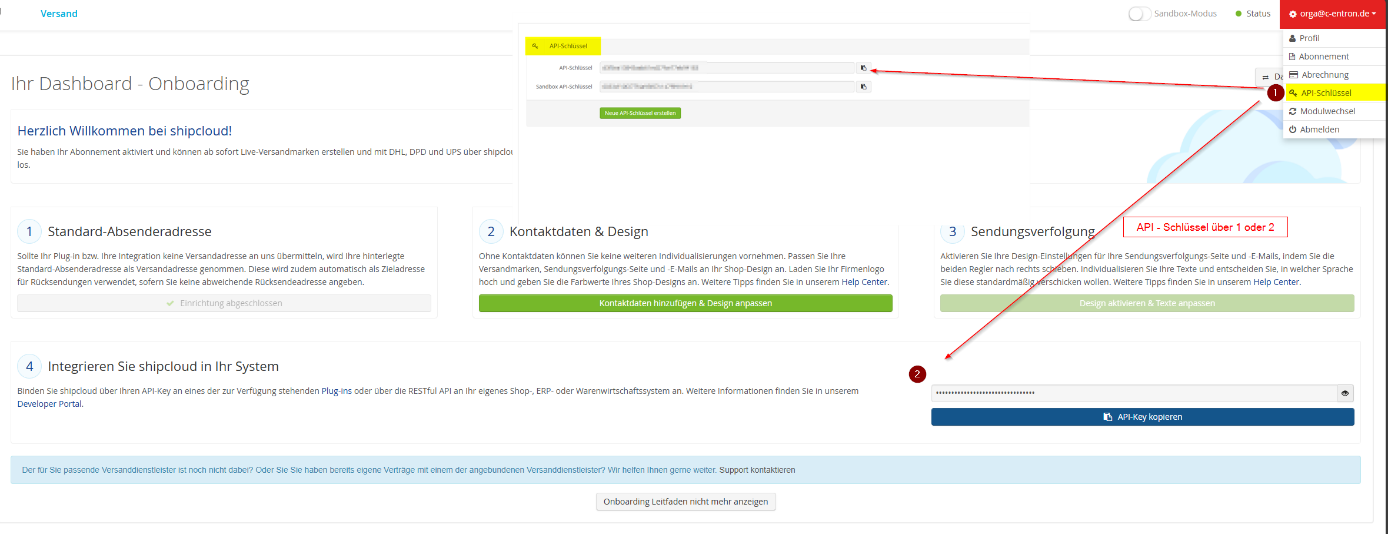1388x534 pixels.
Task: Click the numbered circle 3 for Sendungsverfolgung
Action: coord(952,232)
